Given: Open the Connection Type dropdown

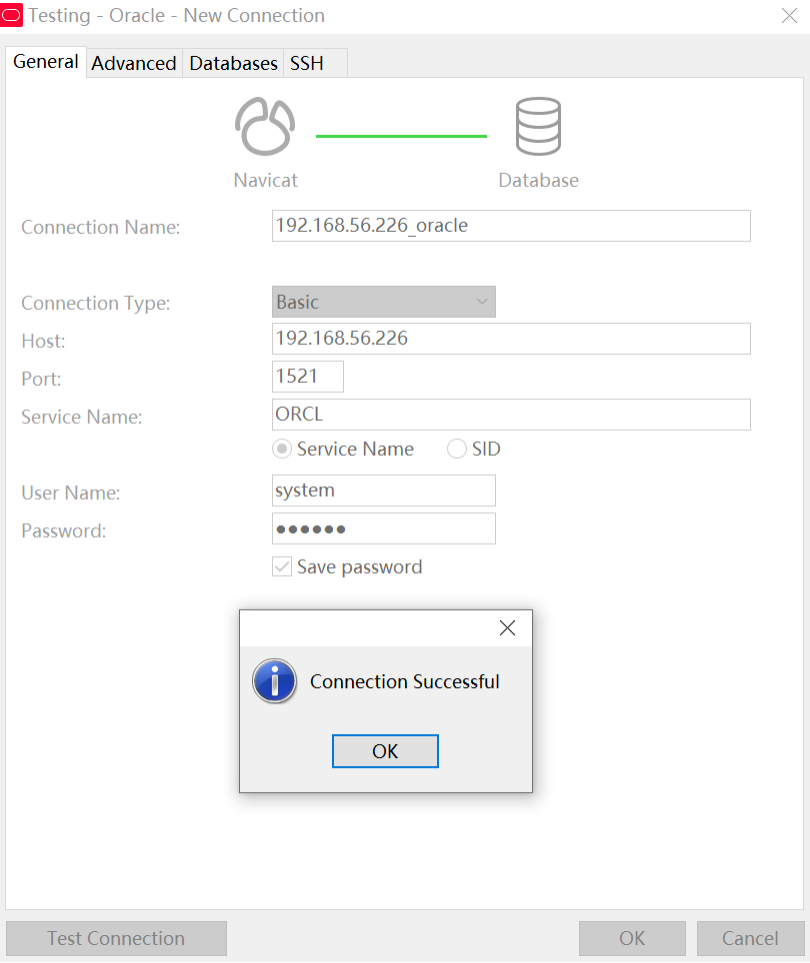Looking at the screenshot, I should point(384,302).
